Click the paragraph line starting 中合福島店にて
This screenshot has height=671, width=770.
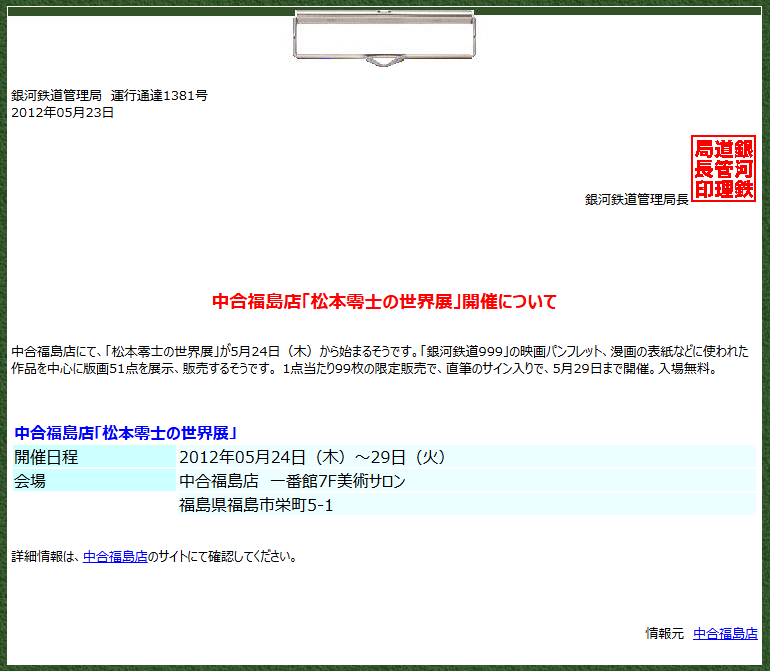[380, 351]
